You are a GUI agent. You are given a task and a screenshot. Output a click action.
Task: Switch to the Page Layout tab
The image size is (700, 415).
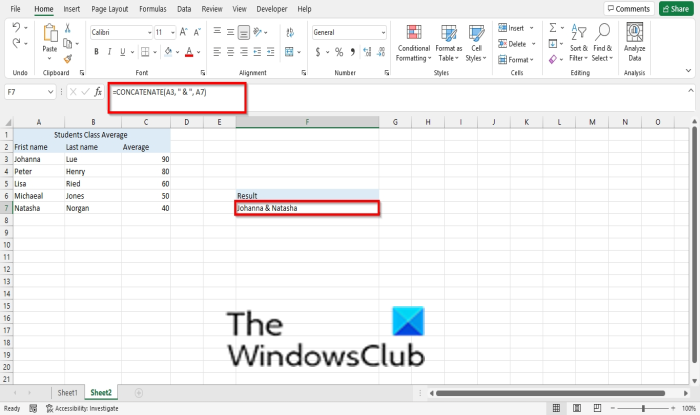click(x=109, y=9)
